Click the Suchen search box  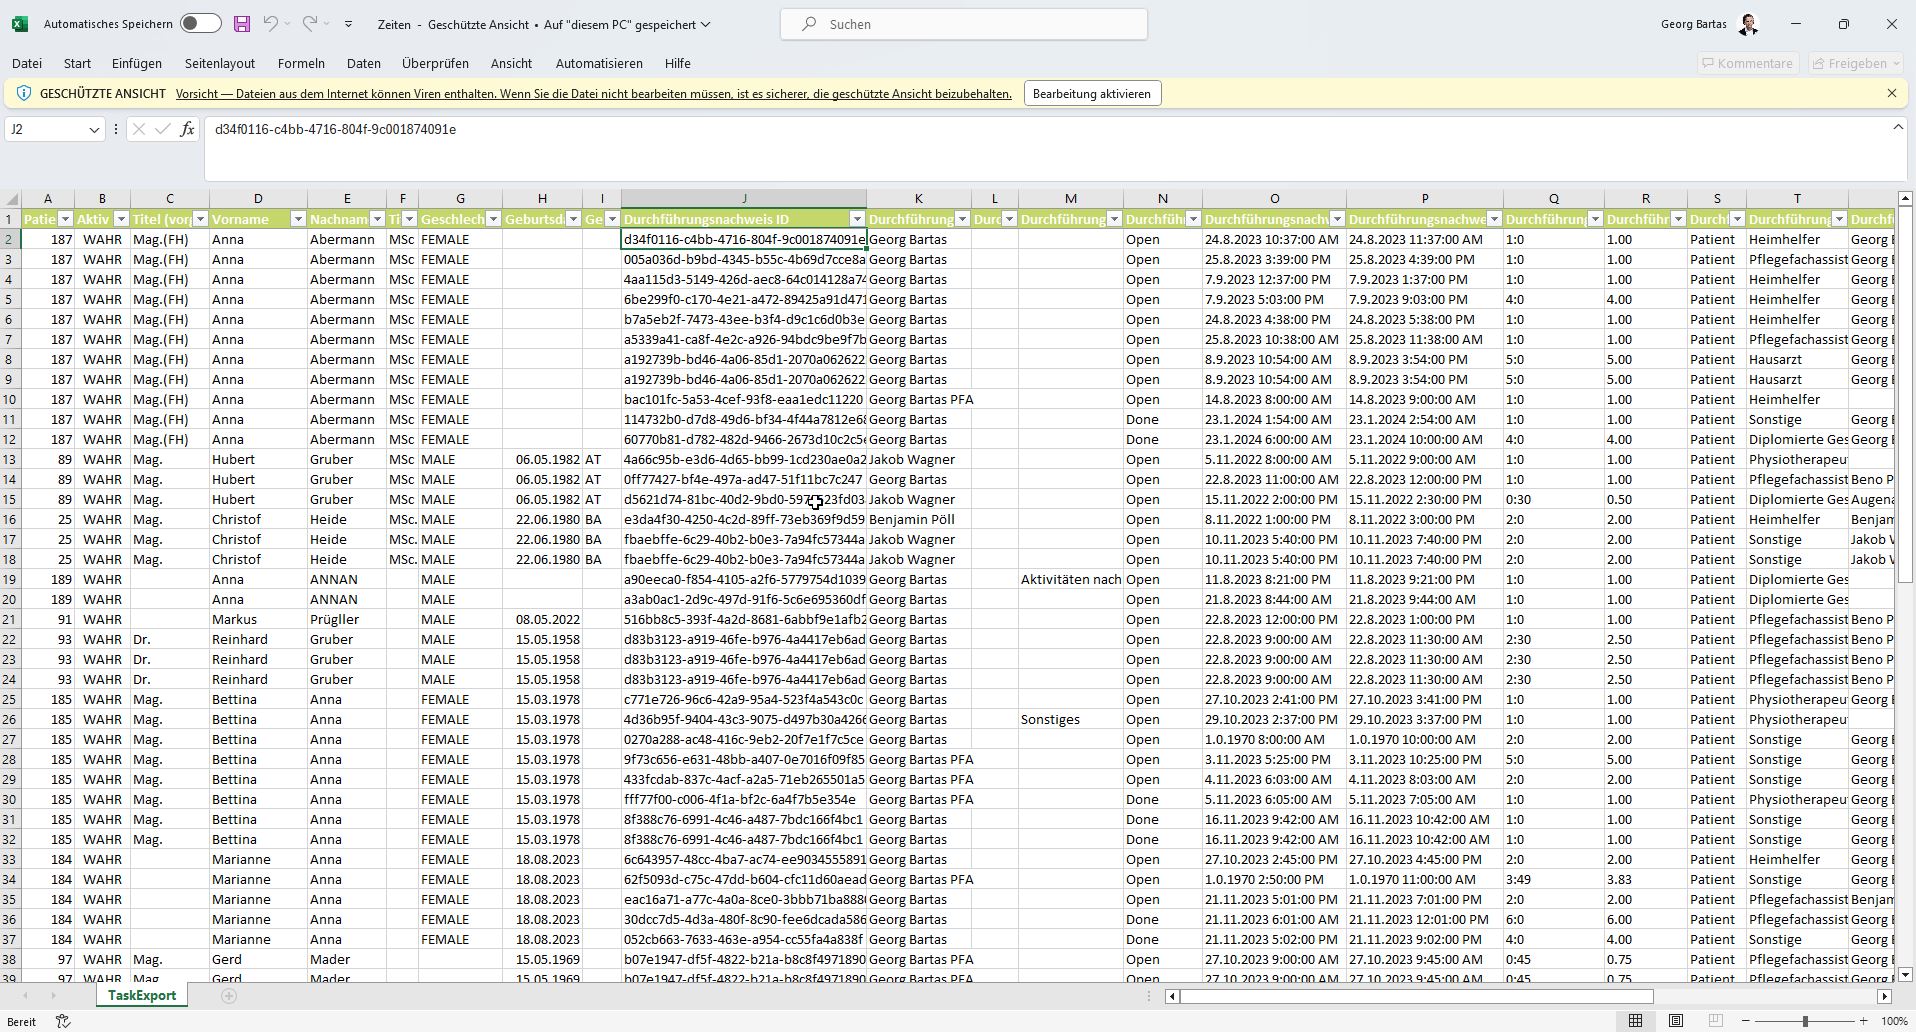[x=964, y=24]
